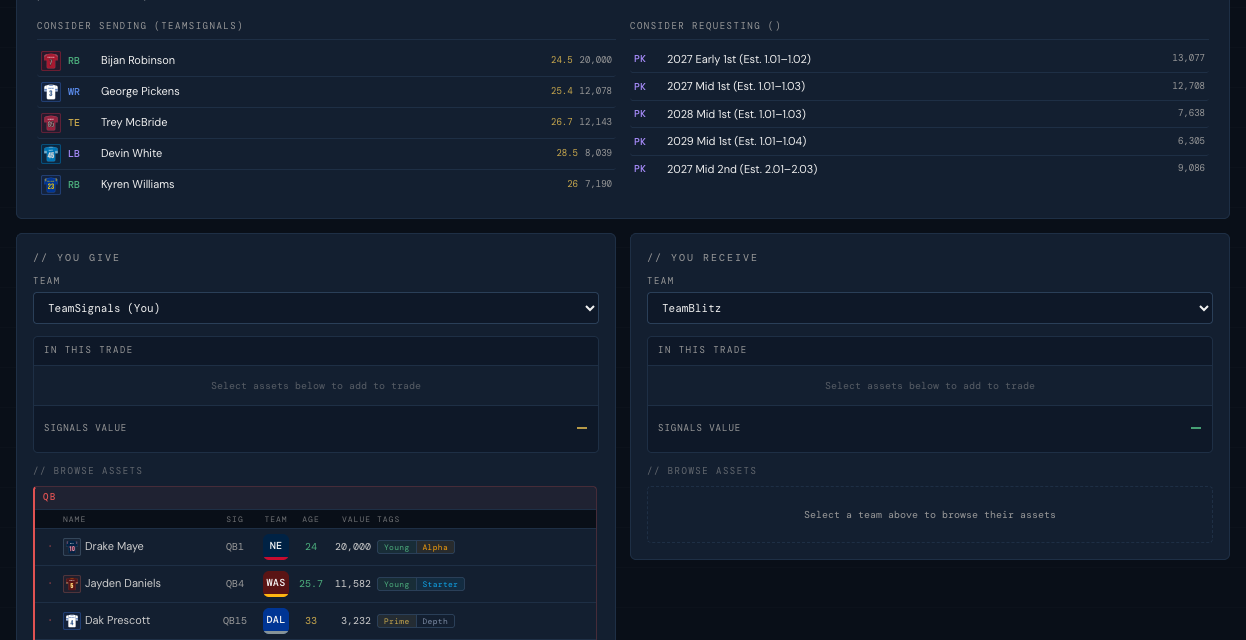This screenshot has width=1246, height=640.
Task: Click the NE team badge
Action: 276,547
